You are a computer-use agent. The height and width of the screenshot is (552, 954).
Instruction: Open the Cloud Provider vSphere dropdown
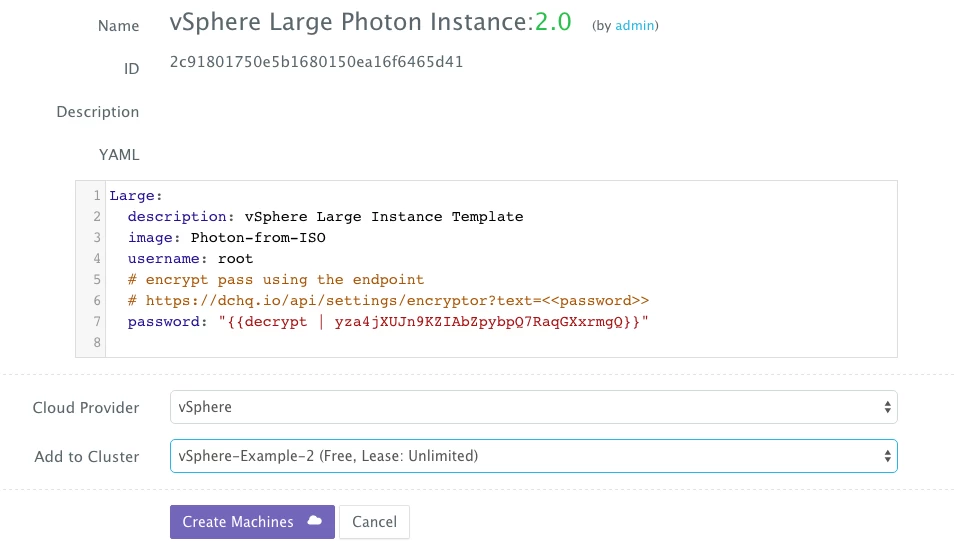tap(534, 407)
